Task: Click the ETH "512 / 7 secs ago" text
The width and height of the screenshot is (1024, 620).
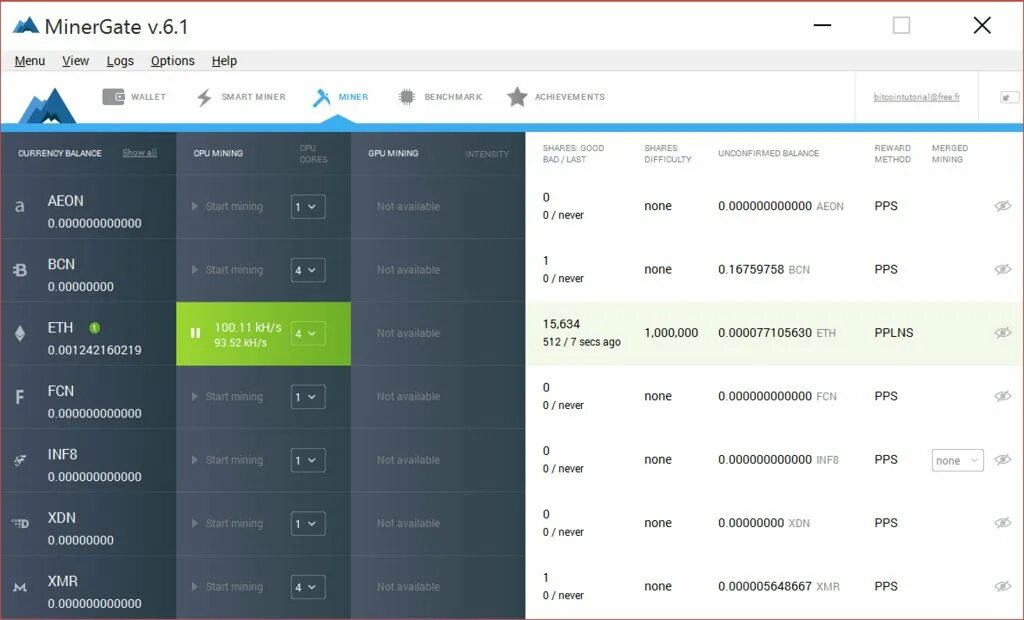Action: click(581, 342)
